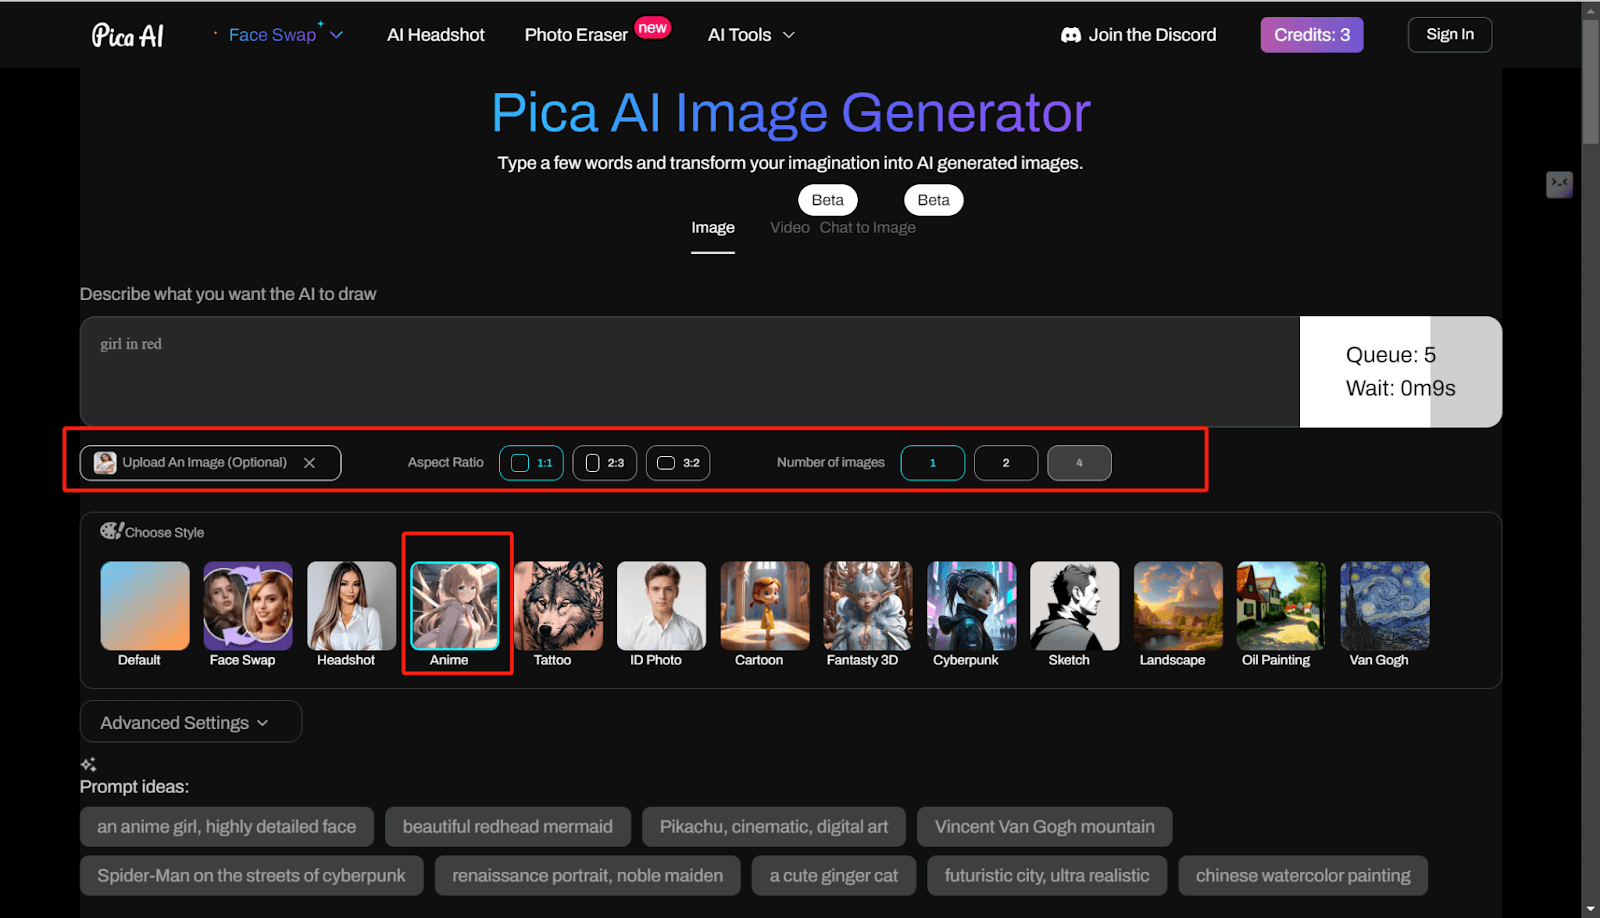Select 1:1 aspect ratio
This screenshot has width=1600, height=918.
pyautogui.click(x=531, y=463)
